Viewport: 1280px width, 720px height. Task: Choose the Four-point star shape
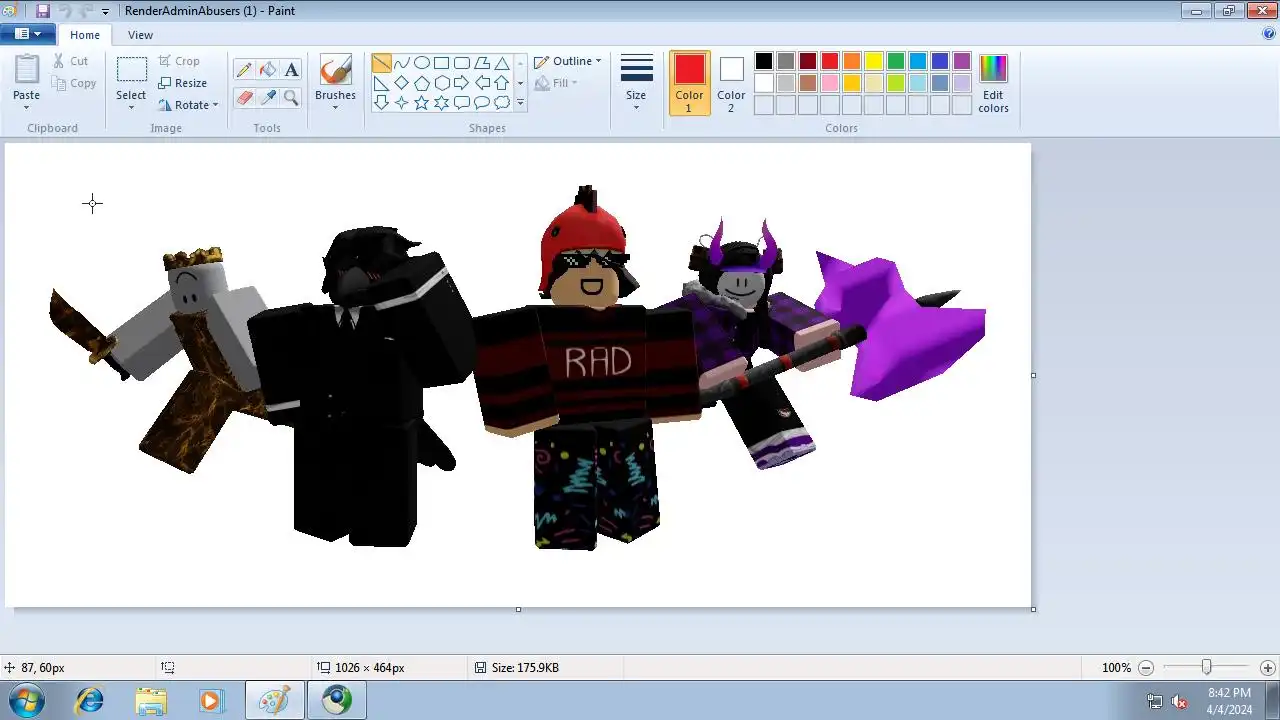tap(401, 103)
